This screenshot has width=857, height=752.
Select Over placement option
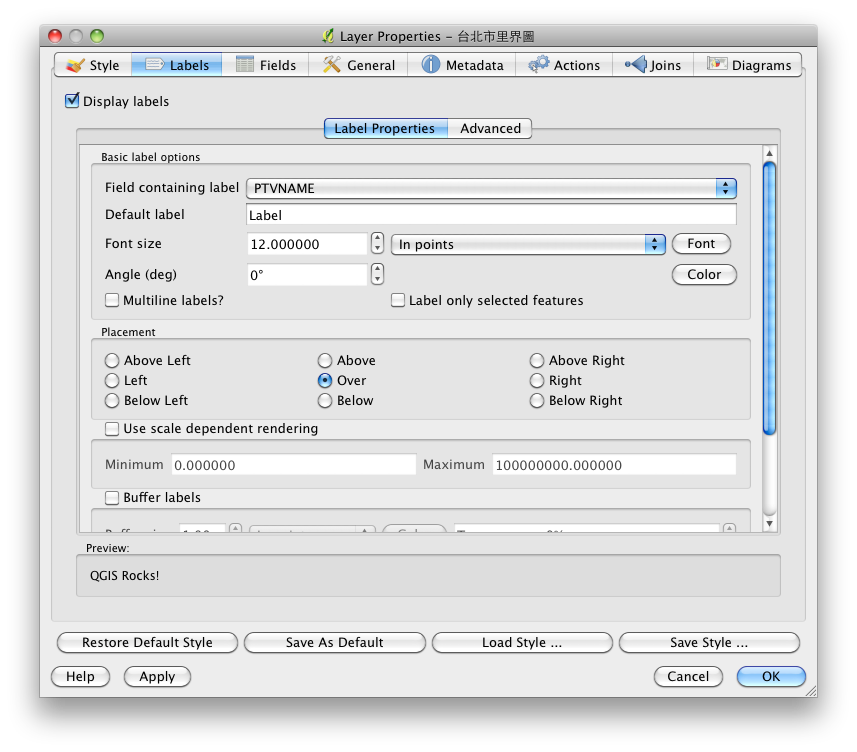point(325,380)
